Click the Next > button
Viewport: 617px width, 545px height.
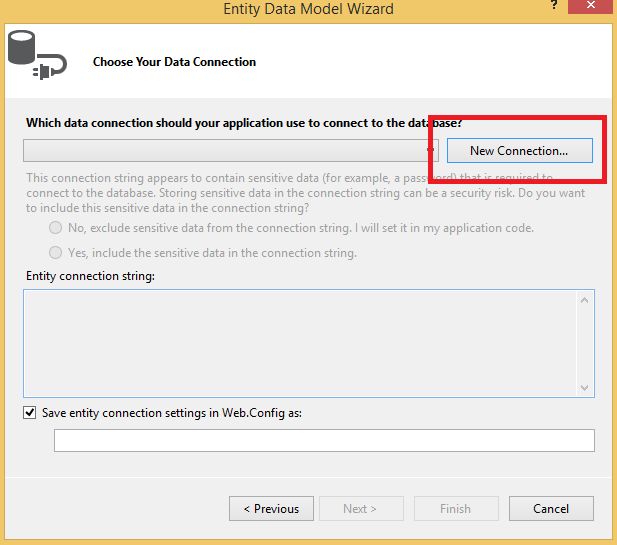point(360,508)
